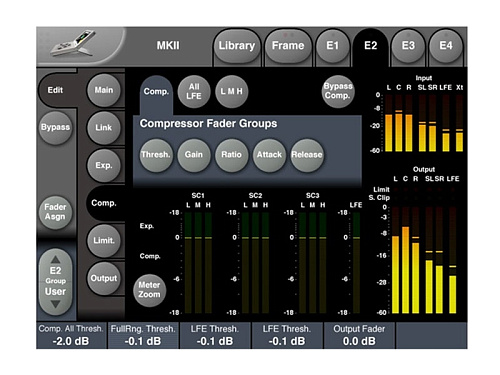500x375 pixels.
Task: Open the E4 engine tab
Action: pyautogui.click(x=446, y=46)
